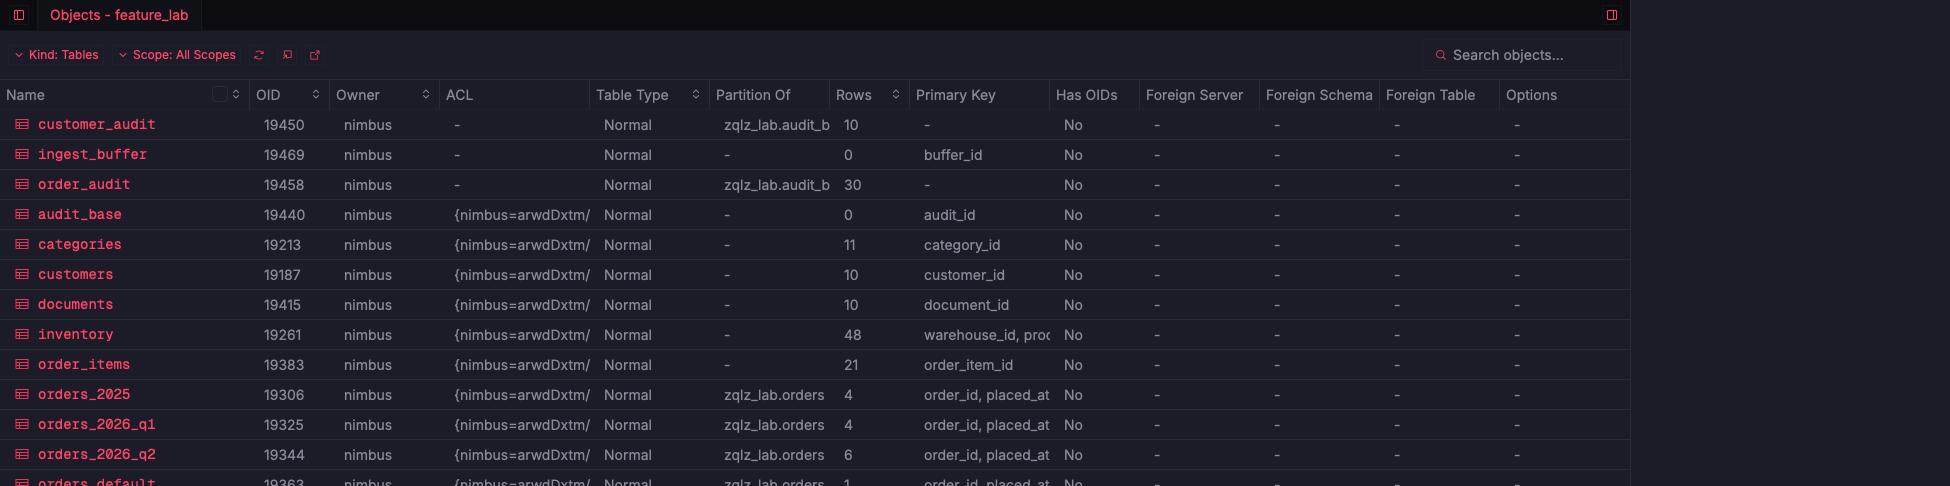Focus the Search objects input field

click(x=1524, y=55)
